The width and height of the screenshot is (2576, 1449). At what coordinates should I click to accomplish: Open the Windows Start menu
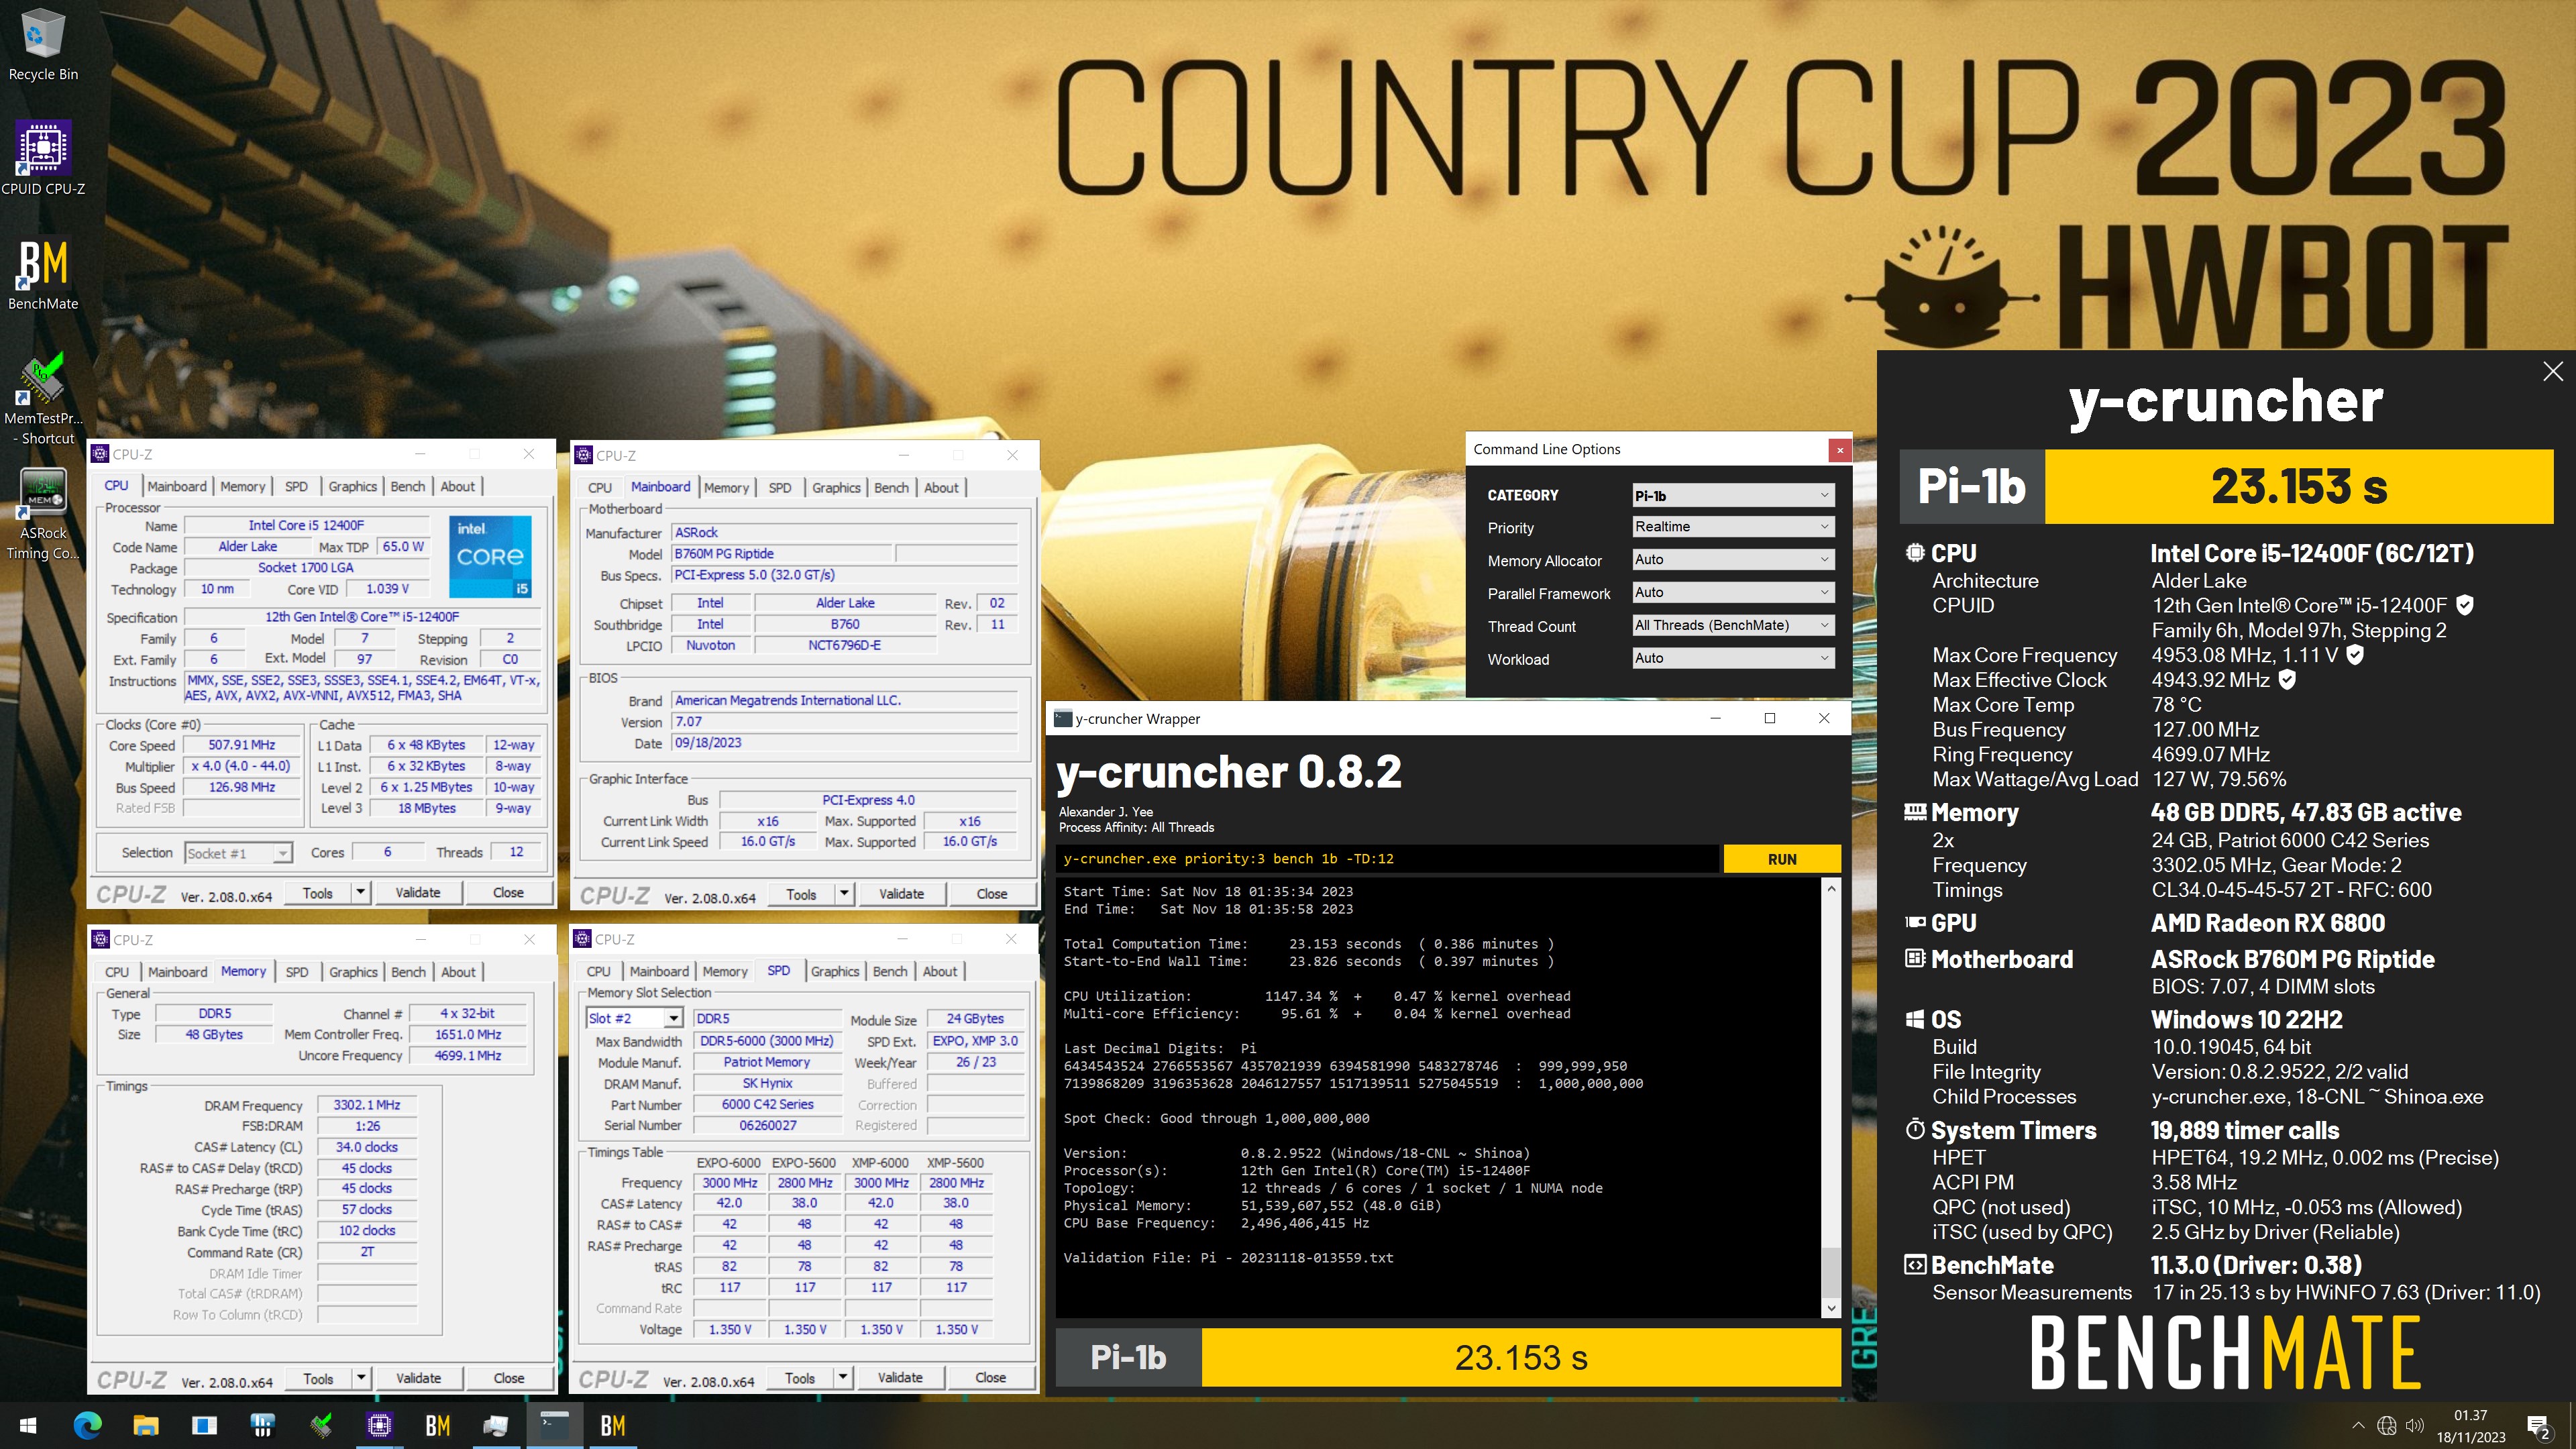[28, 1425]
